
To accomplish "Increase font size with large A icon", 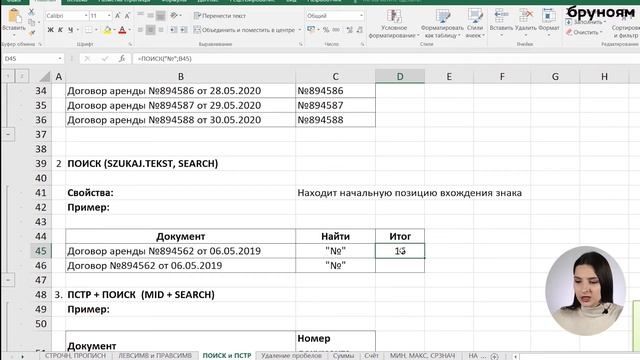I will coord(118,16).
